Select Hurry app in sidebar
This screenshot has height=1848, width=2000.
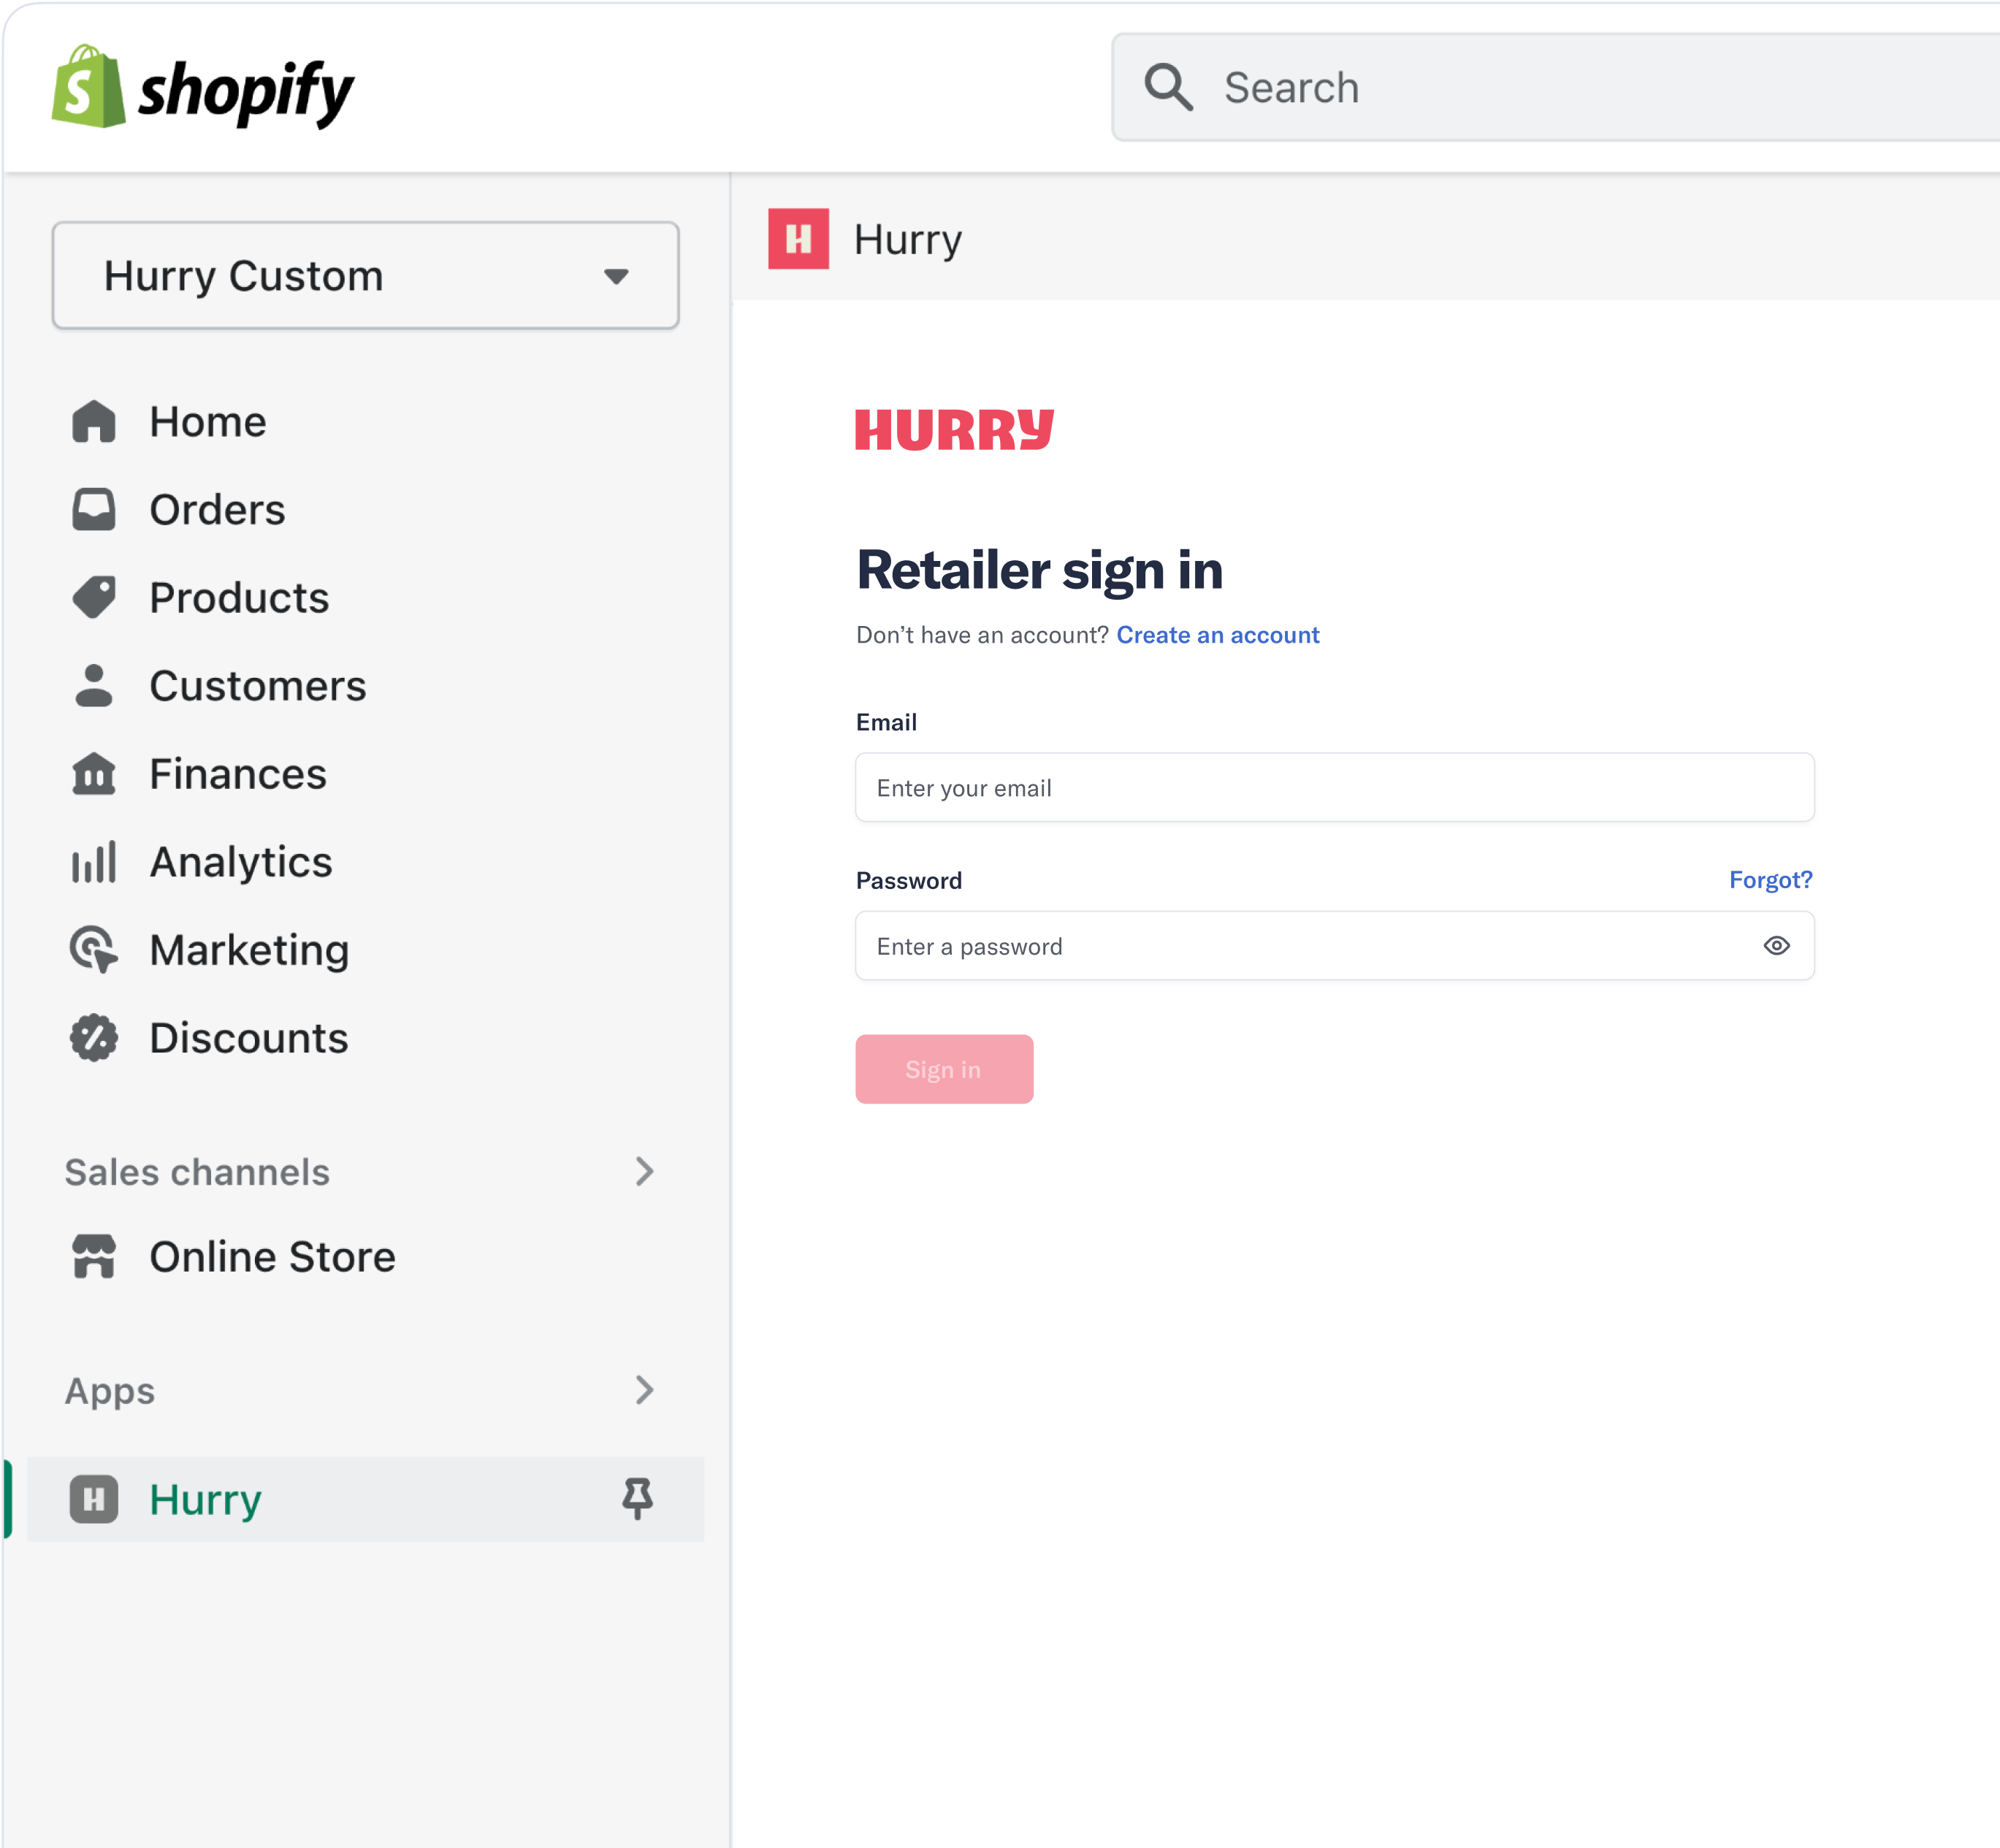366,1499
